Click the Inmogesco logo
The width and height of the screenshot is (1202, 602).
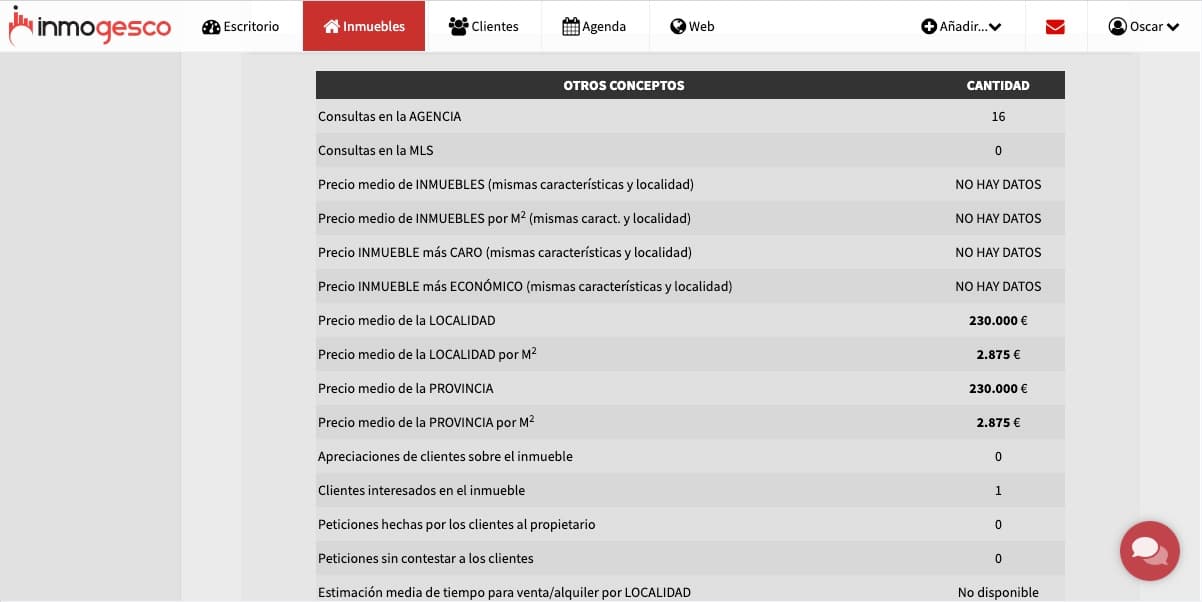click(90, 26)
